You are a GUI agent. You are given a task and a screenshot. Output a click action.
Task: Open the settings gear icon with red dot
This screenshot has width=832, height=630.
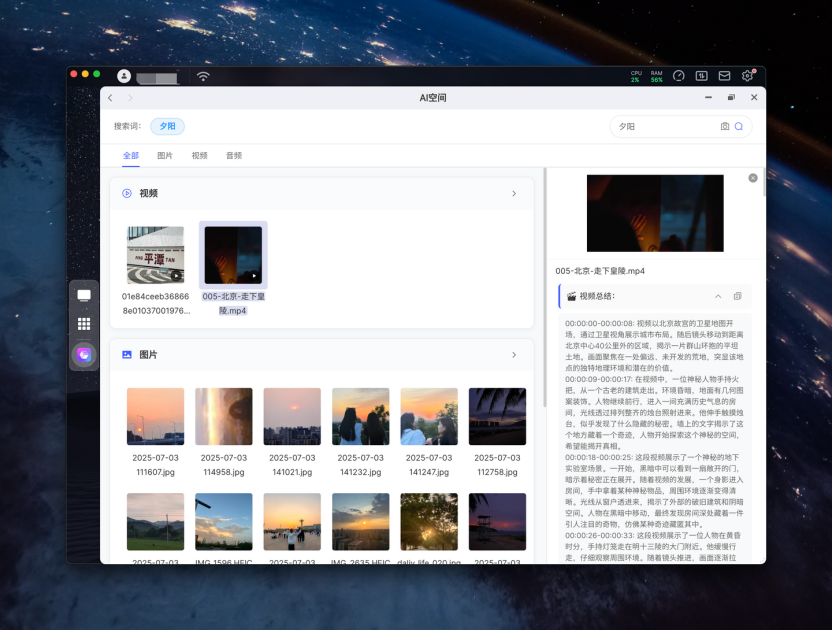748,75
